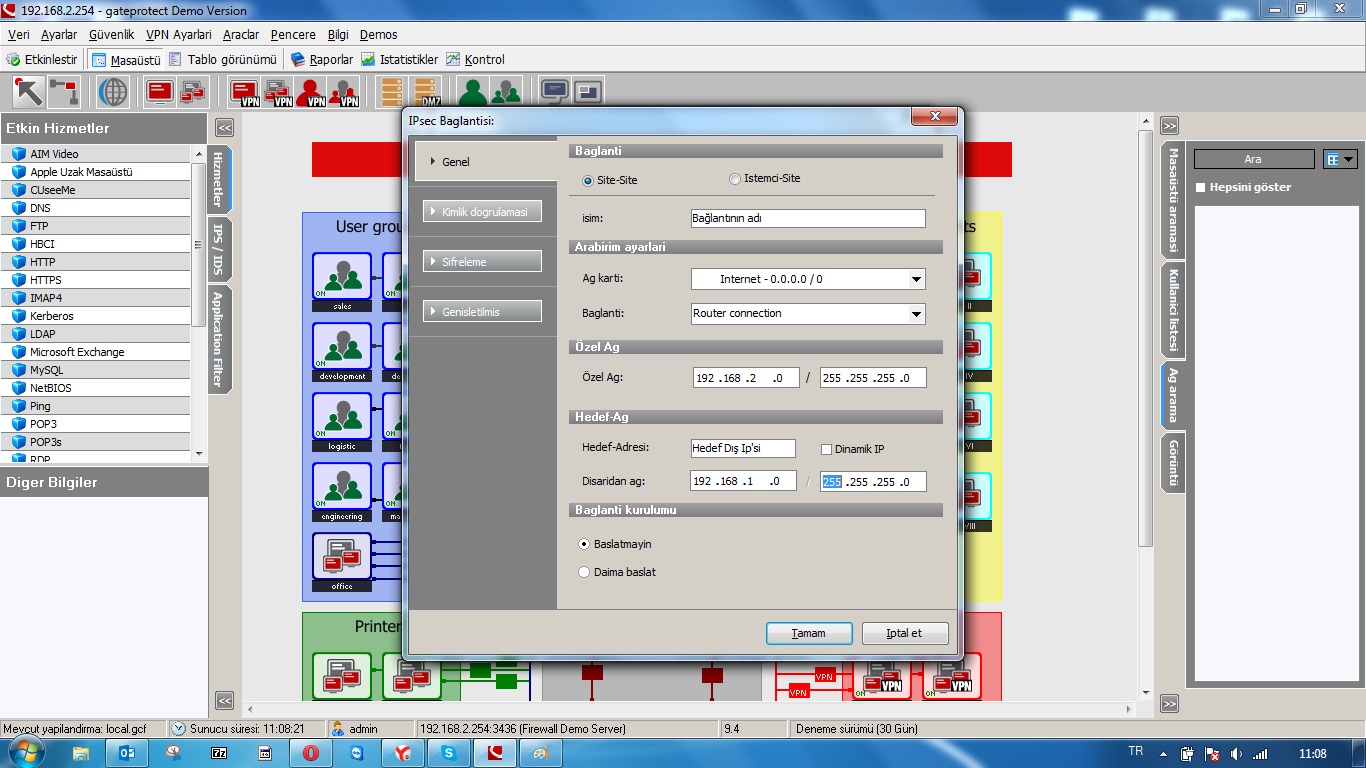Screen dimensions: 1366x768
Task: Launch Opera from the Windows taskbar
Action: 311,753
